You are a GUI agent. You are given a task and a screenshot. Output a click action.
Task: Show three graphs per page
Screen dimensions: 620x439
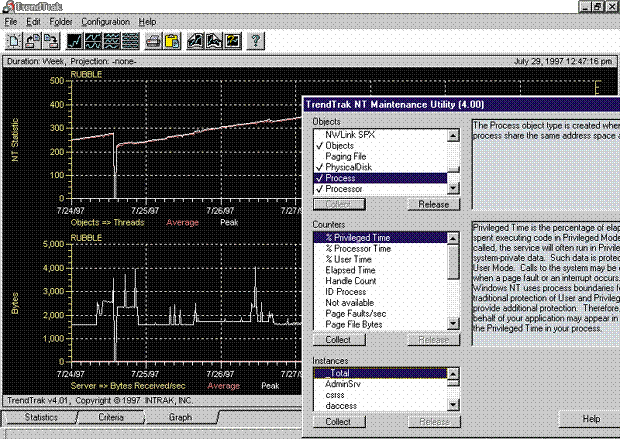point(112,41)
